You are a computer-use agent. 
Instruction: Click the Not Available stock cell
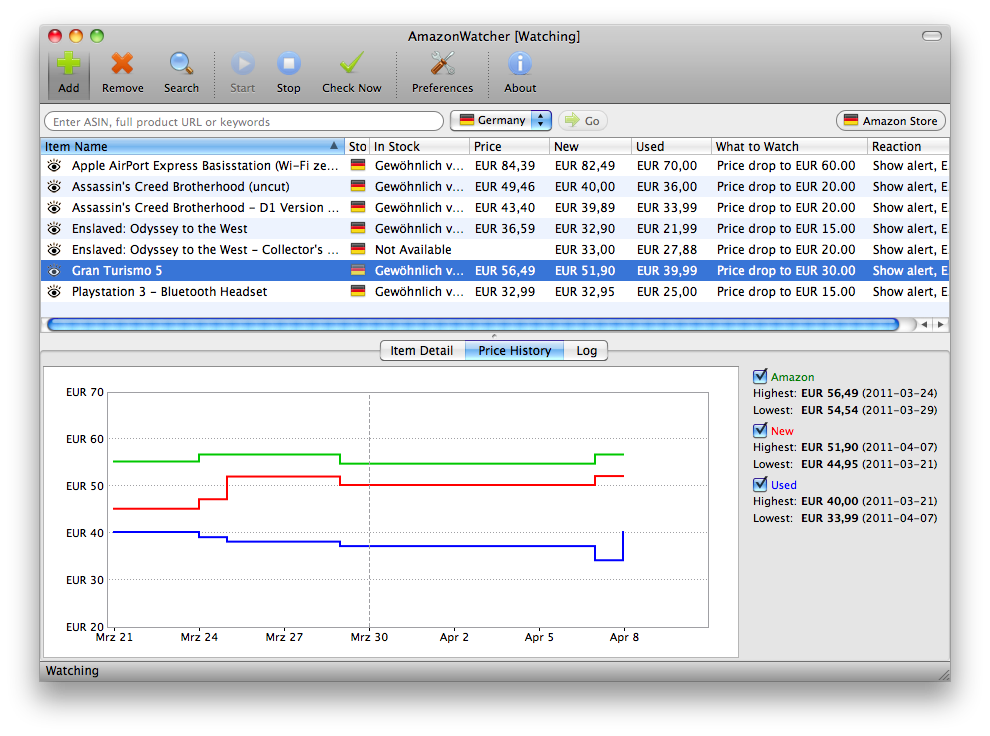click(413, 249)
